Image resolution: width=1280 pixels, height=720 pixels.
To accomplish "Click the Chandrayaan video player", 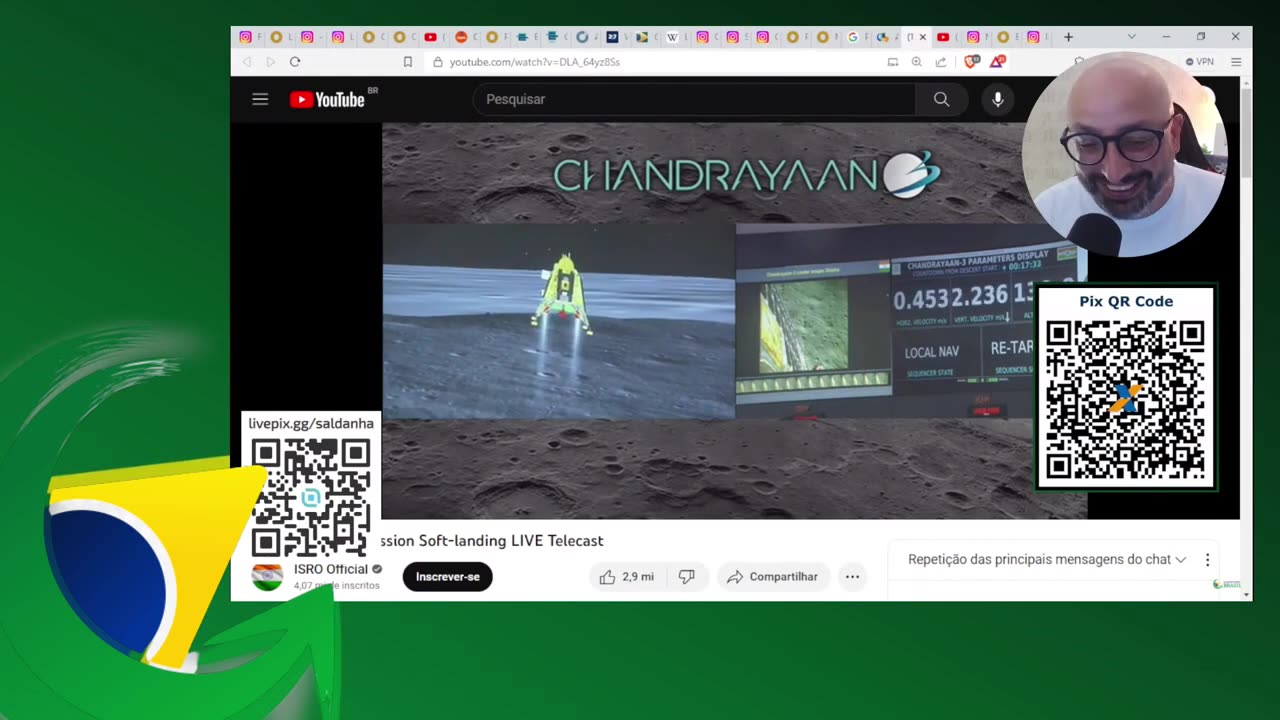I will [x=734, y=320].
